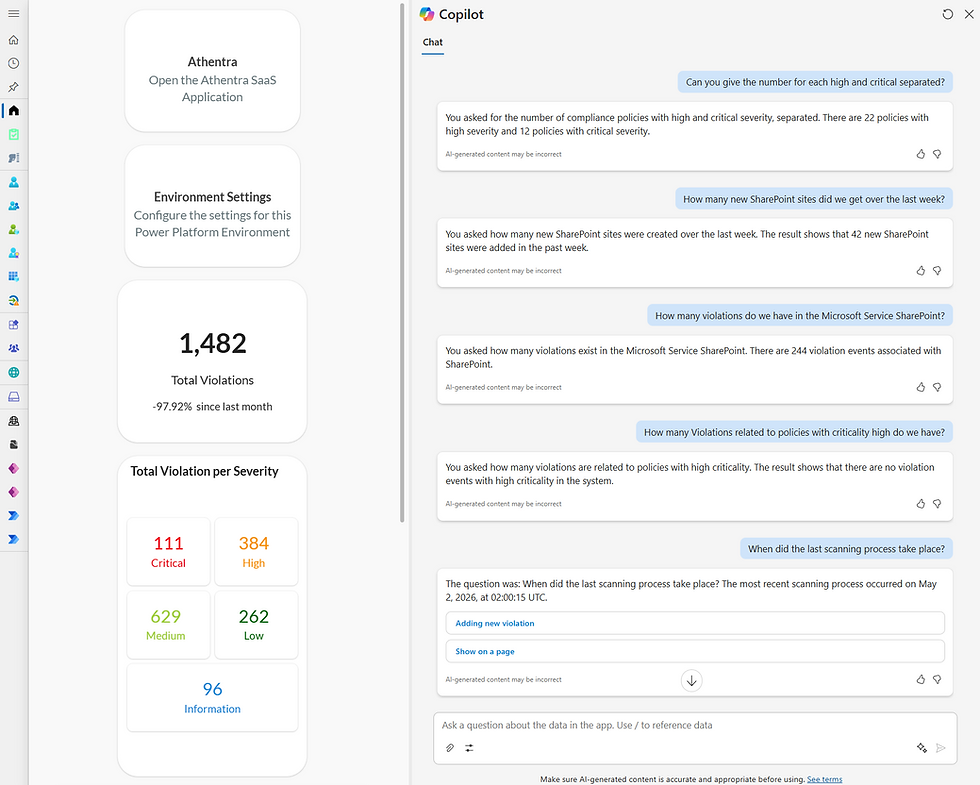Image resolution: width=980 pixels, height=785 pixels.
Task: Like the last scanning process answer
Action: [921, 679]
